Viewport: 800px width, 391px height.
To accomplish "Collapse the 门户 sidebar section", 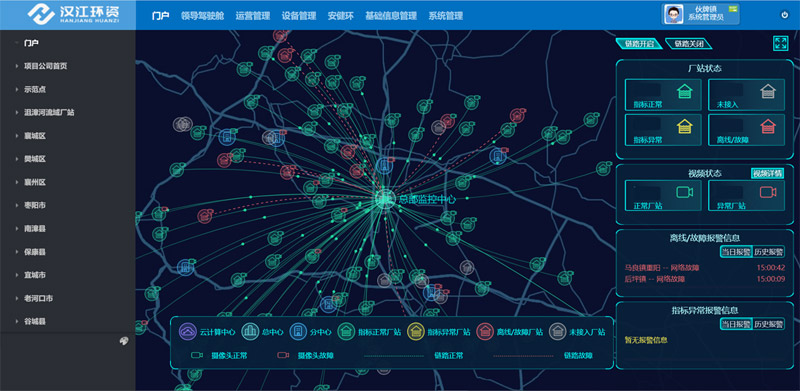I will tap(31, 43).
